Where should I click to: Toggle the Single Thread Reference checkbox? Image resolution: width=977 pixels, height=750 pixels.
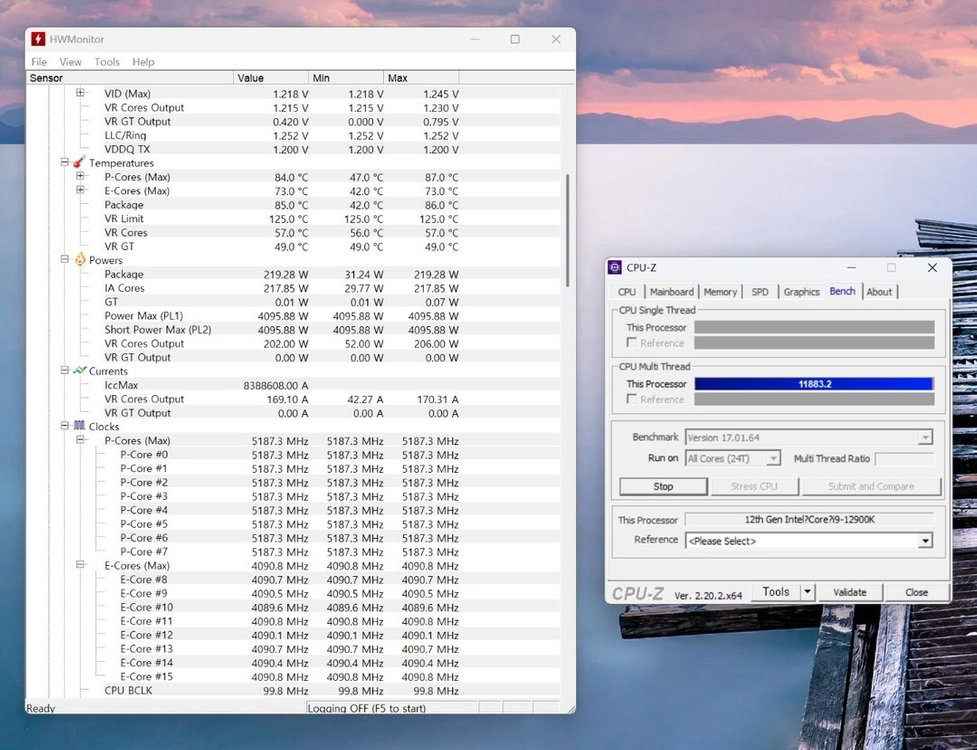(x=632, y=343)
